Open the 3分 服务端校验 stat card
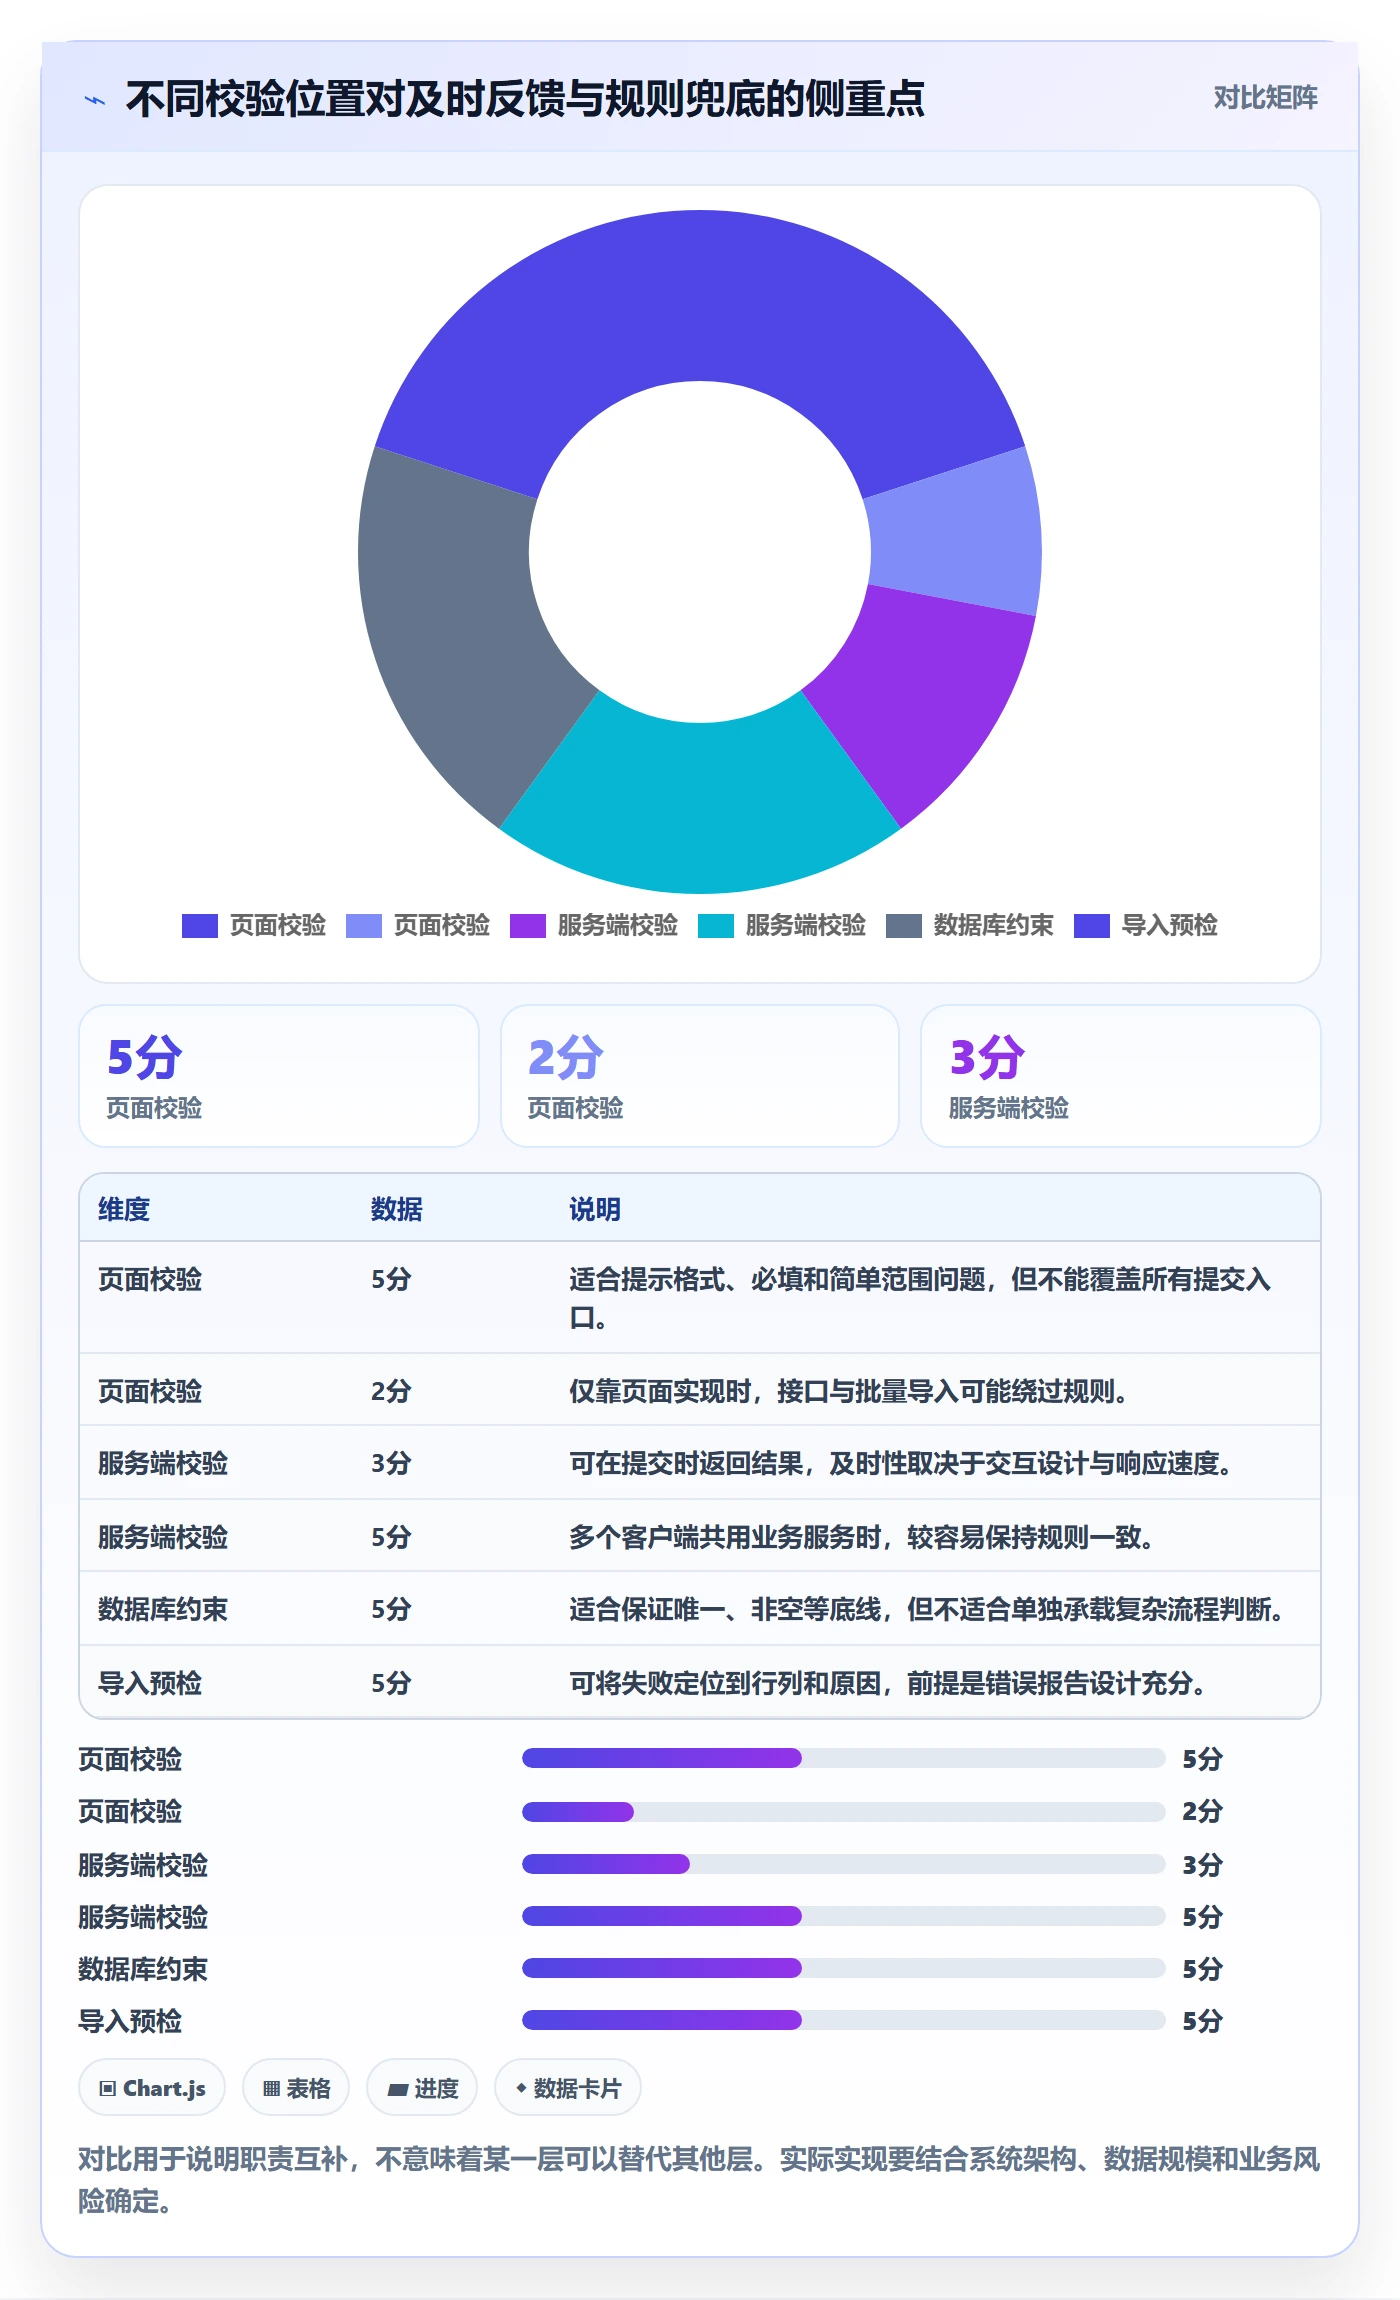Viewport: 1400px width, 2300px height. pyautogui.click(x=1120, y=1076)
